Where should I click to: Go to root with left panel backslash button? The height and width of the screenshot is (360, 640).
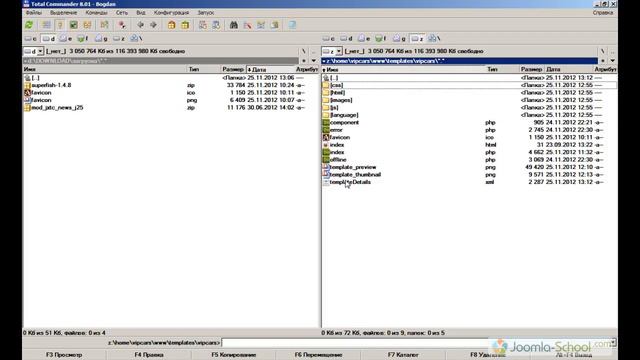point(304,51)
